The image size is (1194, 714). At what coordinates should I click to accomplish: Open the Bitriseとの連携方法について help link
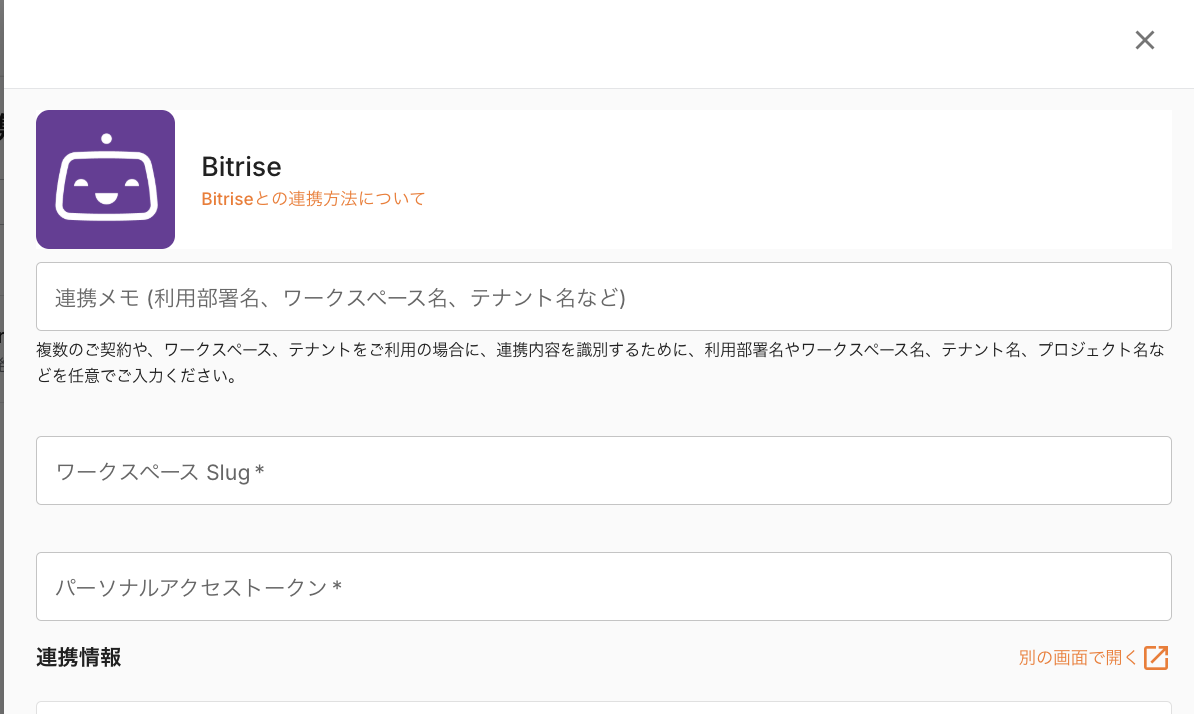click(x=313, y=199)
